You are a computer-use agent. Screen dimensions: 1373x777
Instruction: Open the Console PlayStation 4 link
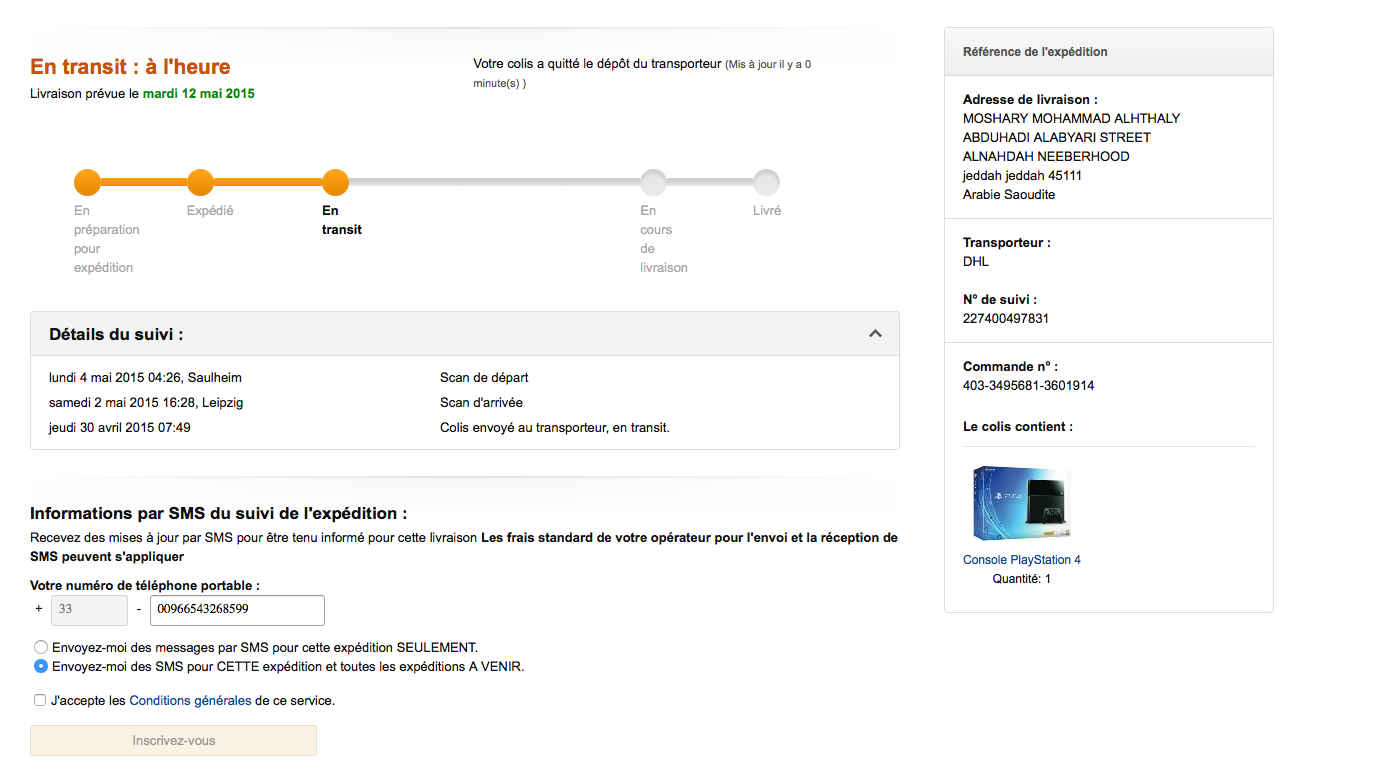1021,560
